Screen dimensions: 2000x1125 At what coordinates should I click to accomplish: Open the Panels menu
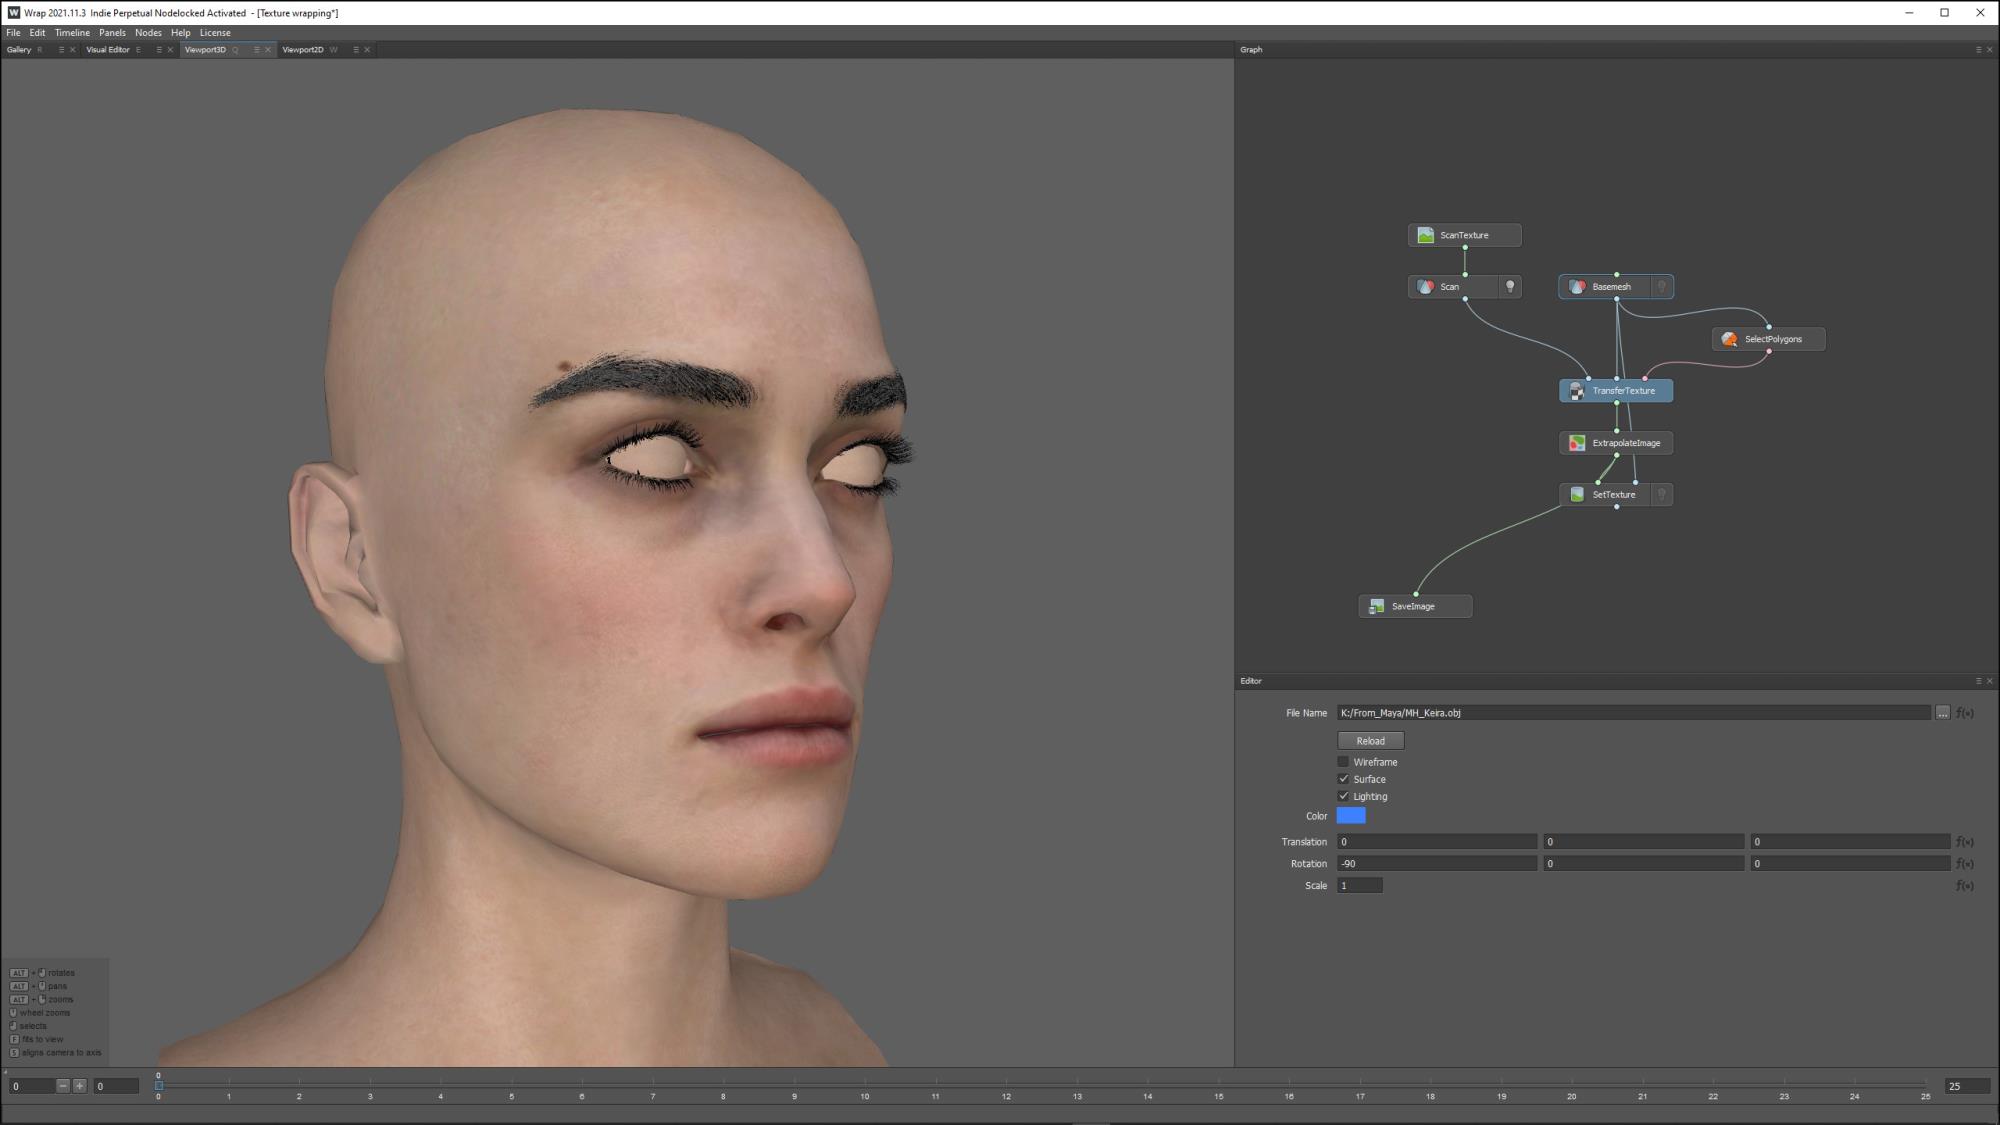point(112,33)
